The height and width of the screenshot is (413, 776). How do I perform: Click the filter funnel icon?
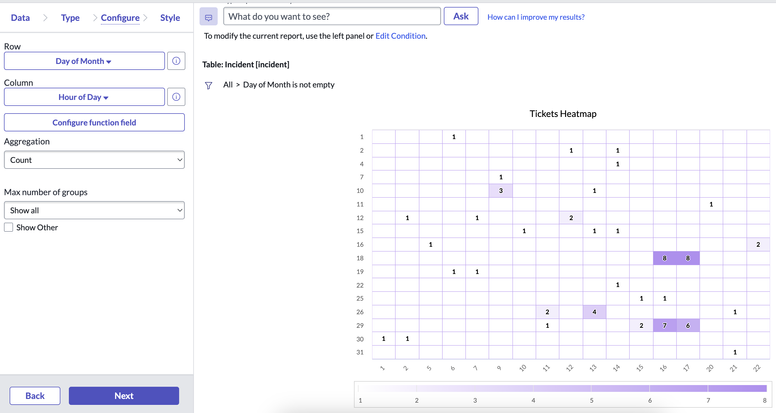(208, 86)
